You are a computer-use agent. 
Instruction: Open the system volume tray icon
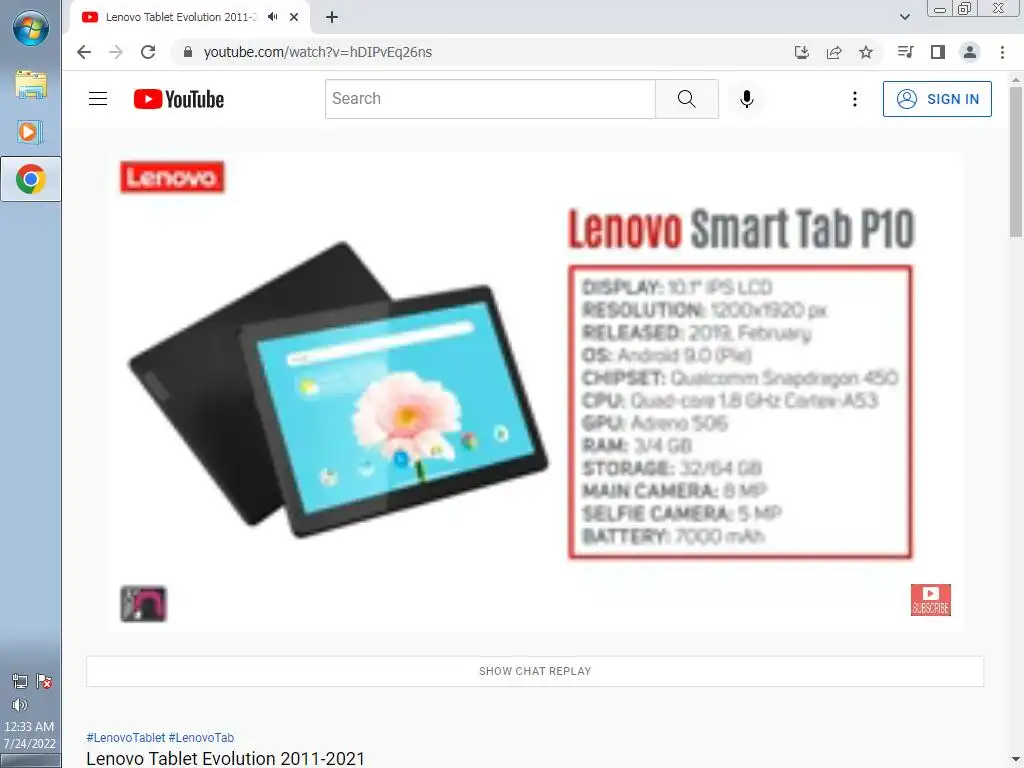pos(20,705)
